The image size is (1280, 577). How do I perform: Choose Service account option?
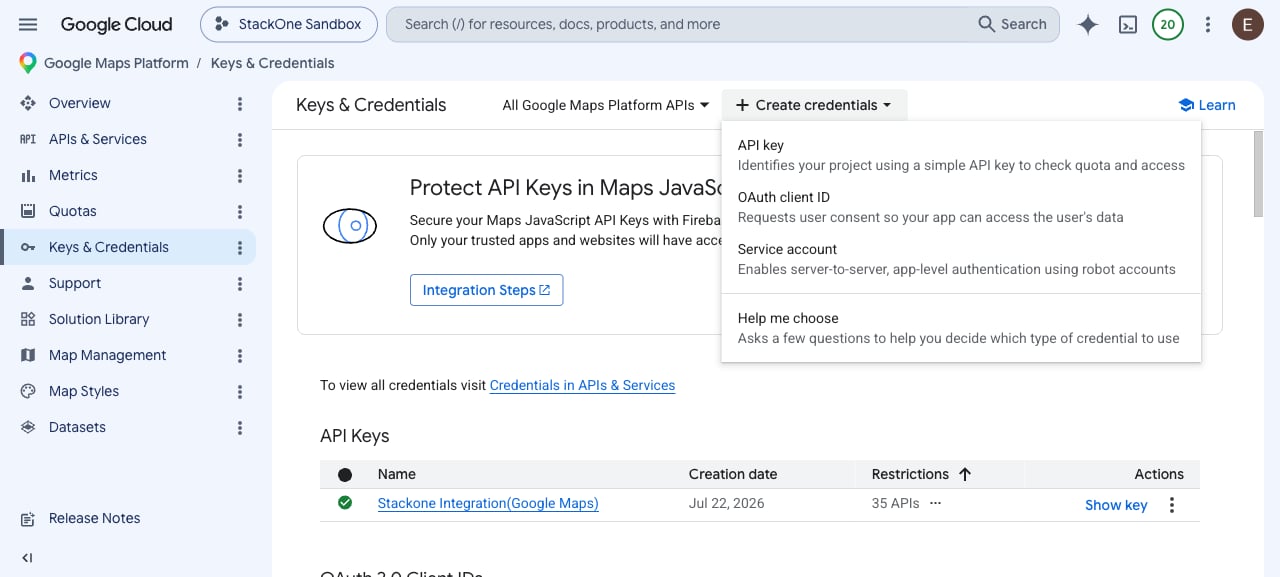[960, 259]
